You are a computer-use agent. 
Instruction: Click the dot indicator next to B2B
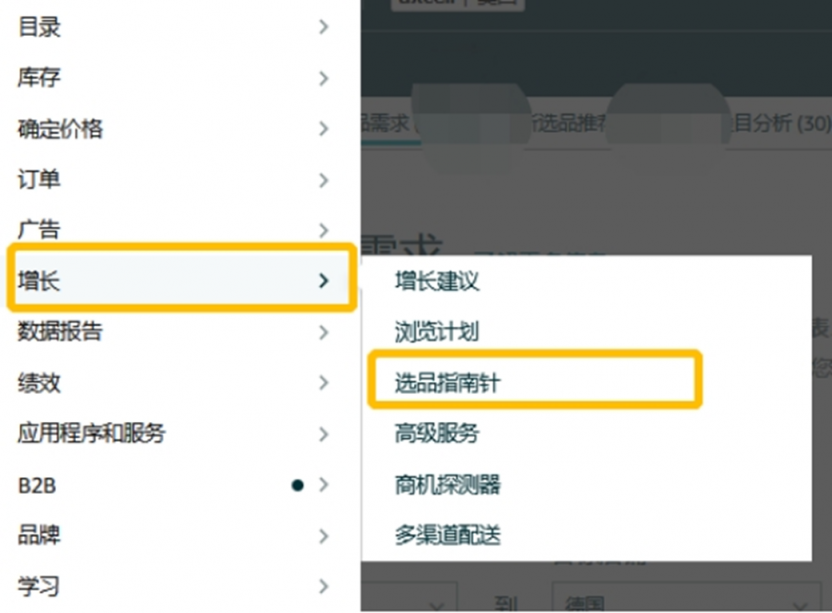pyautogui.click(x=298, y=485)
